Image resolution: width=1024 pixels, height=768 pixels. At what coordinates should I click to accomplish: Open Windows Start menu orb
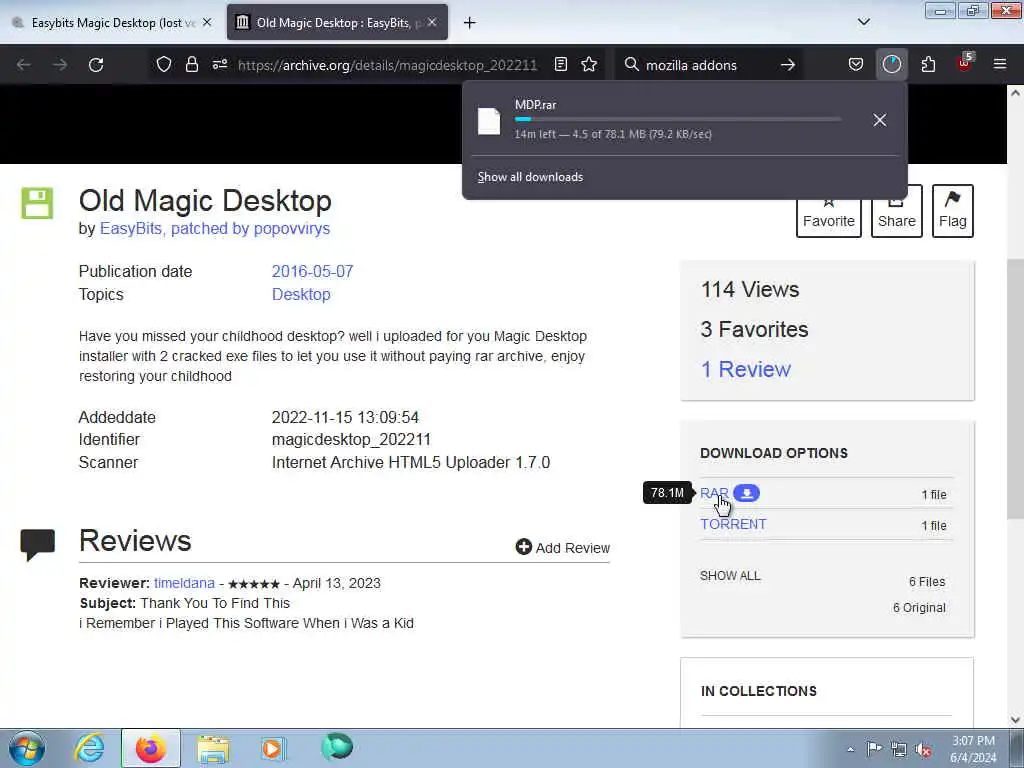(x=27, y=748)
